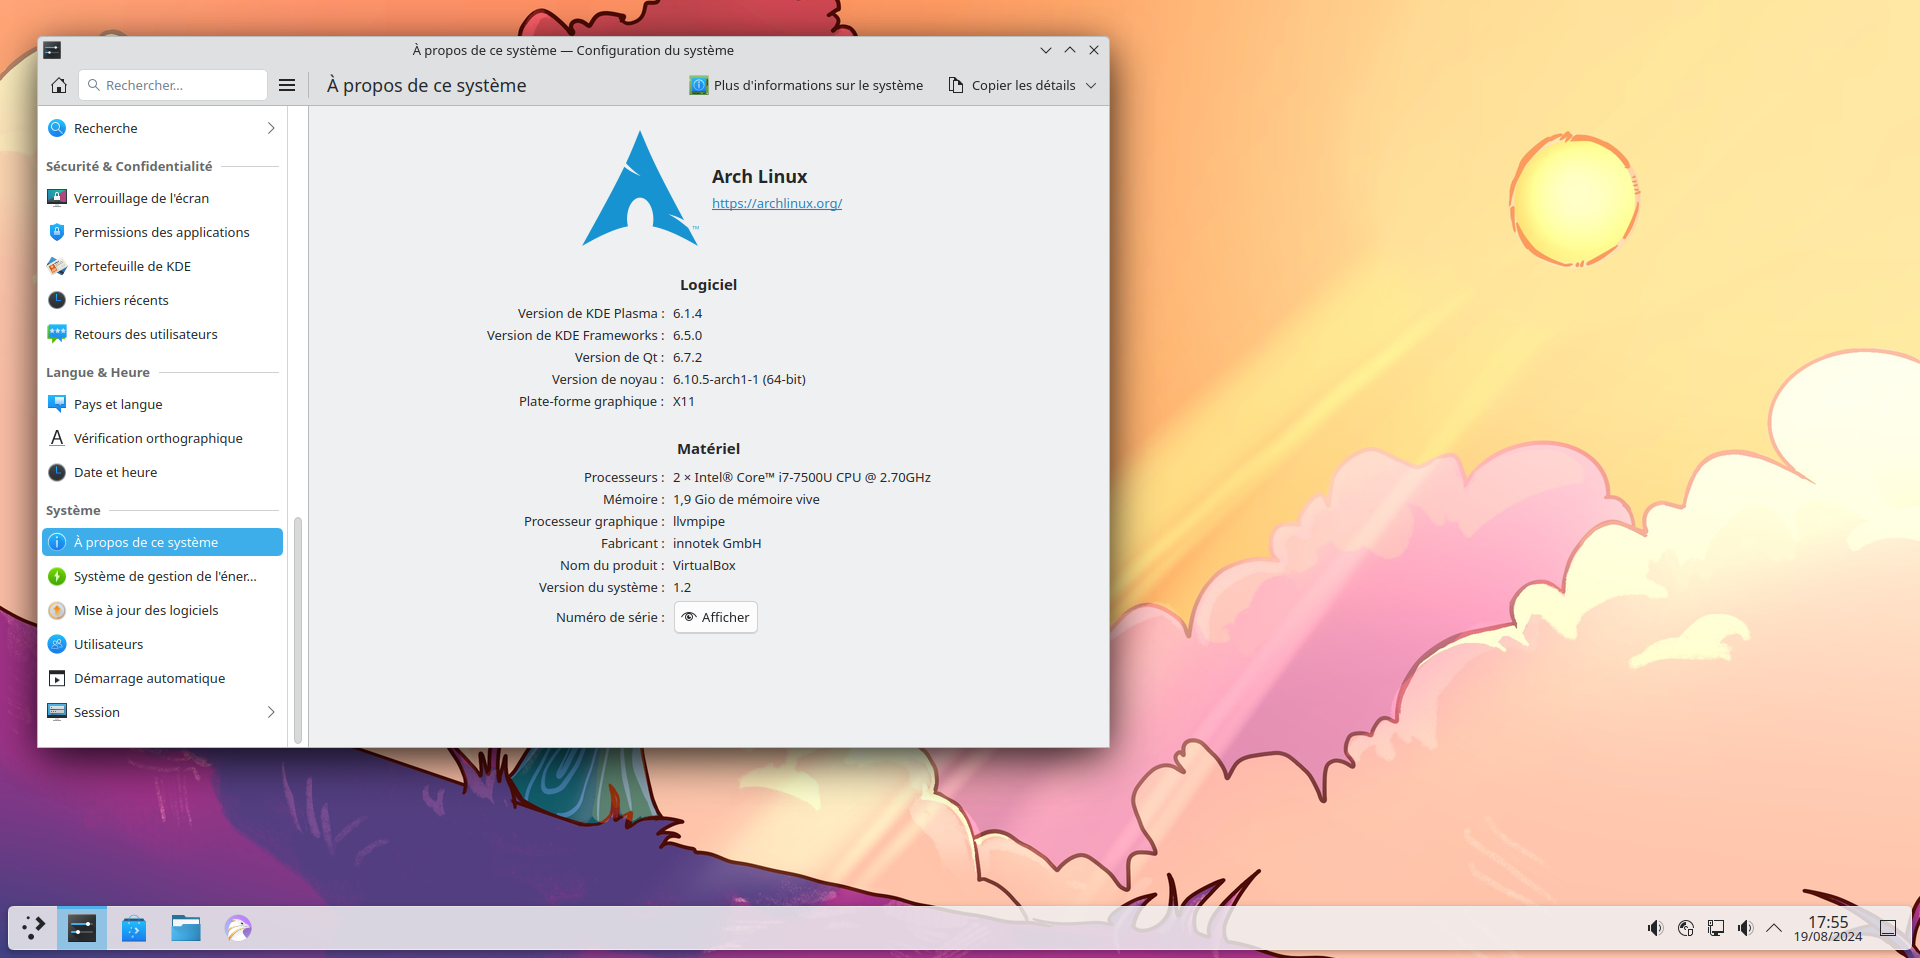Select the highlighted À propos de ce système entry
The height and width of the screenshot is (958, 1920).
tap(162, 542)
